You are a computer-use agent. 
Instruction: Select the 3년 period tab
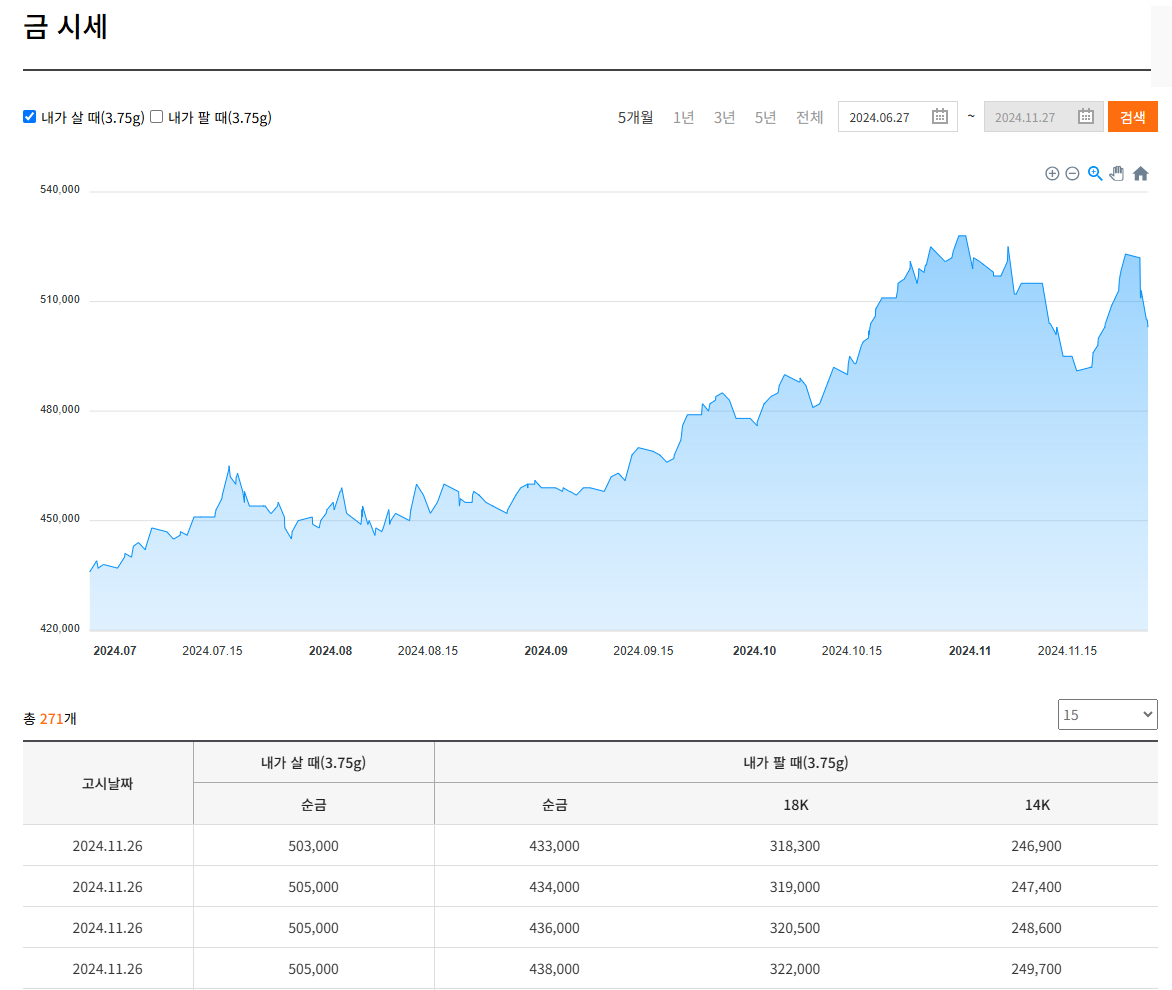(724, 117)
